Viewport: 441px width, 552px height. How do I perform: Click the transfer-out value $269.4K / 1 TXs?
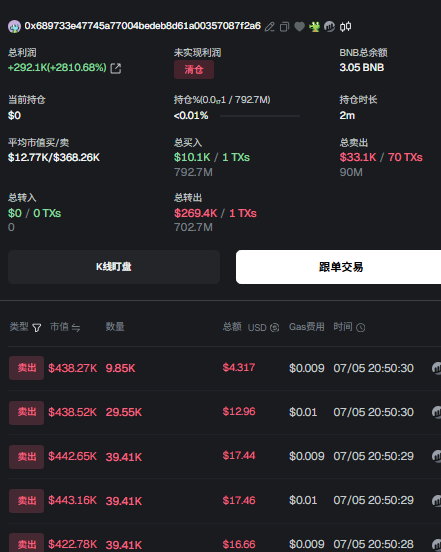(x=215, y=213)
